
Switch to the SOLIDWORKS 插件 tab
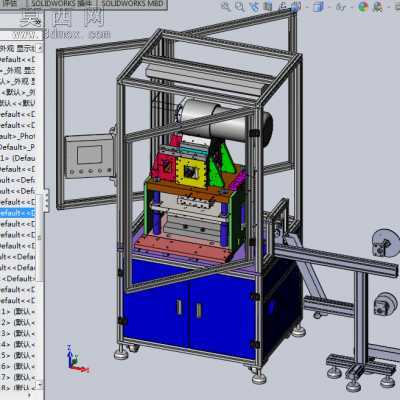point(63,4)
